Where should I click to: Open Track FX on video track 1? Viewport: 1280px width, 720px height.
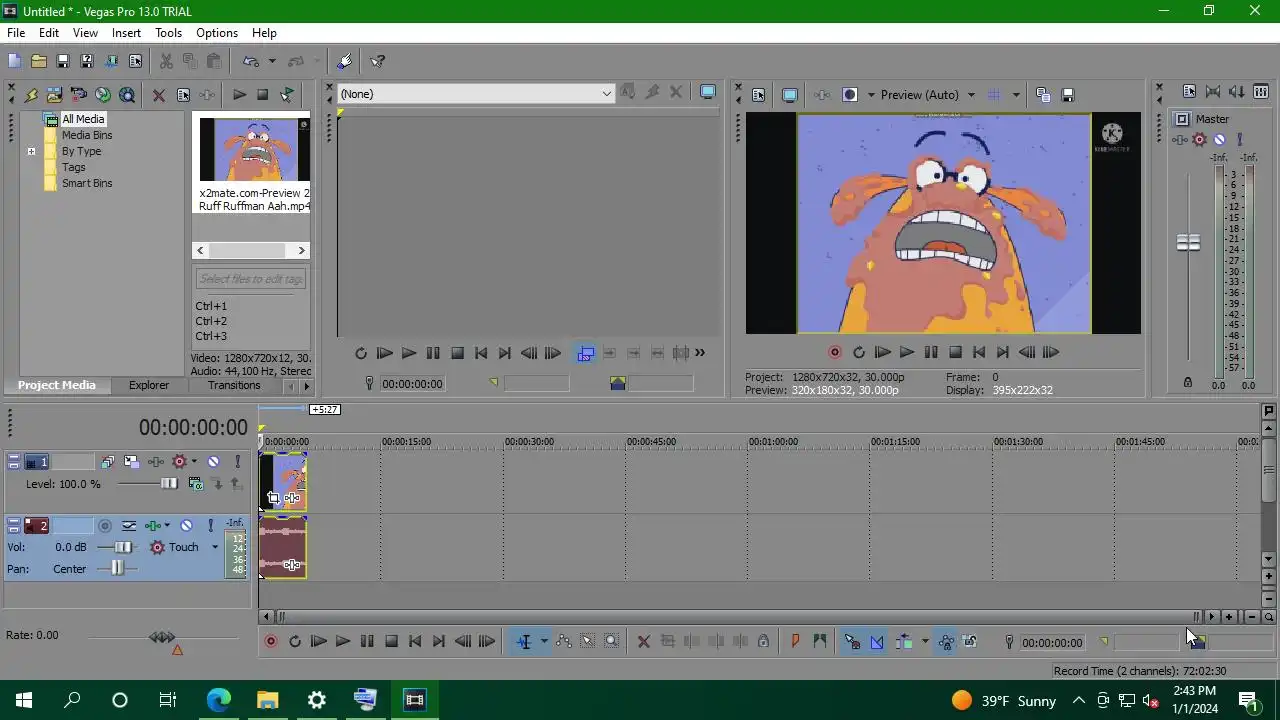click(x=155, y=462)
